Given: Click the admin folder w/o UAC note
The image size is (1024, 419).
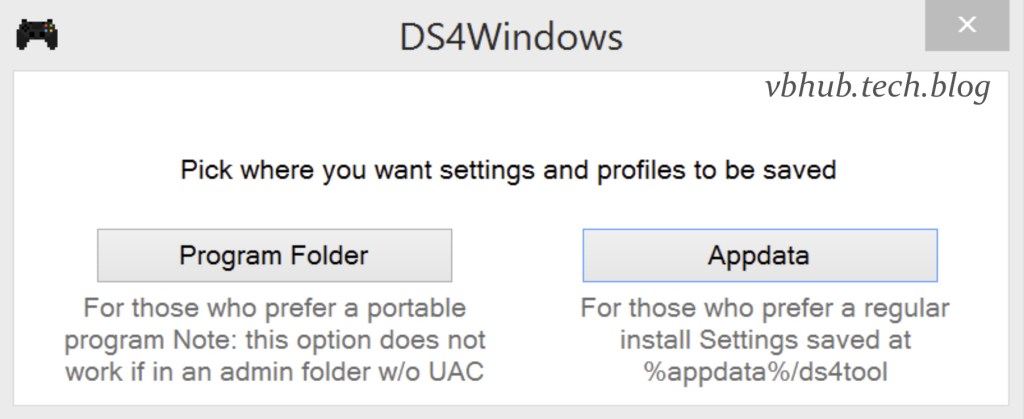Looking at the screenshot, I should [x=274, y=372].
